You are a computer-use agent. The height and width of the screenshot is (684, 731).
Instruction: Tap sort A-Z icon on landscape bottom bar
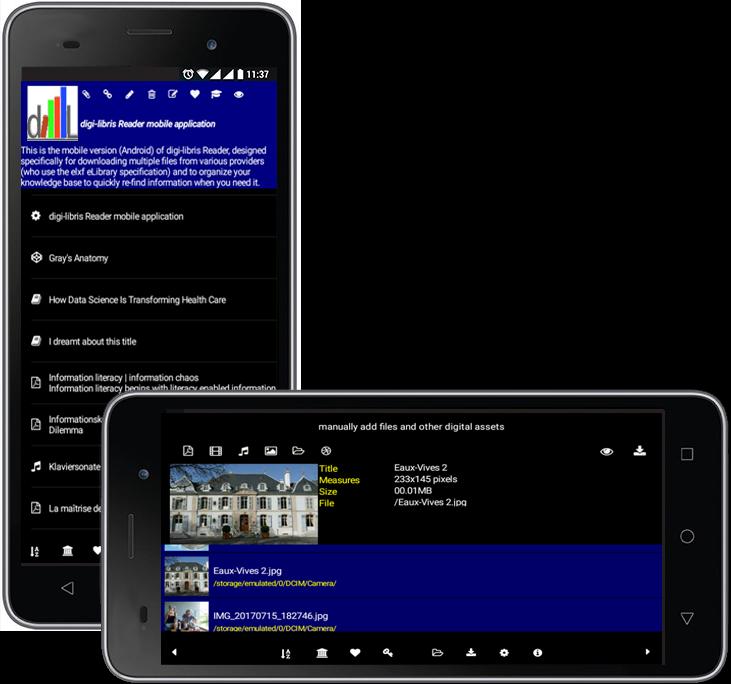(285, 653)
